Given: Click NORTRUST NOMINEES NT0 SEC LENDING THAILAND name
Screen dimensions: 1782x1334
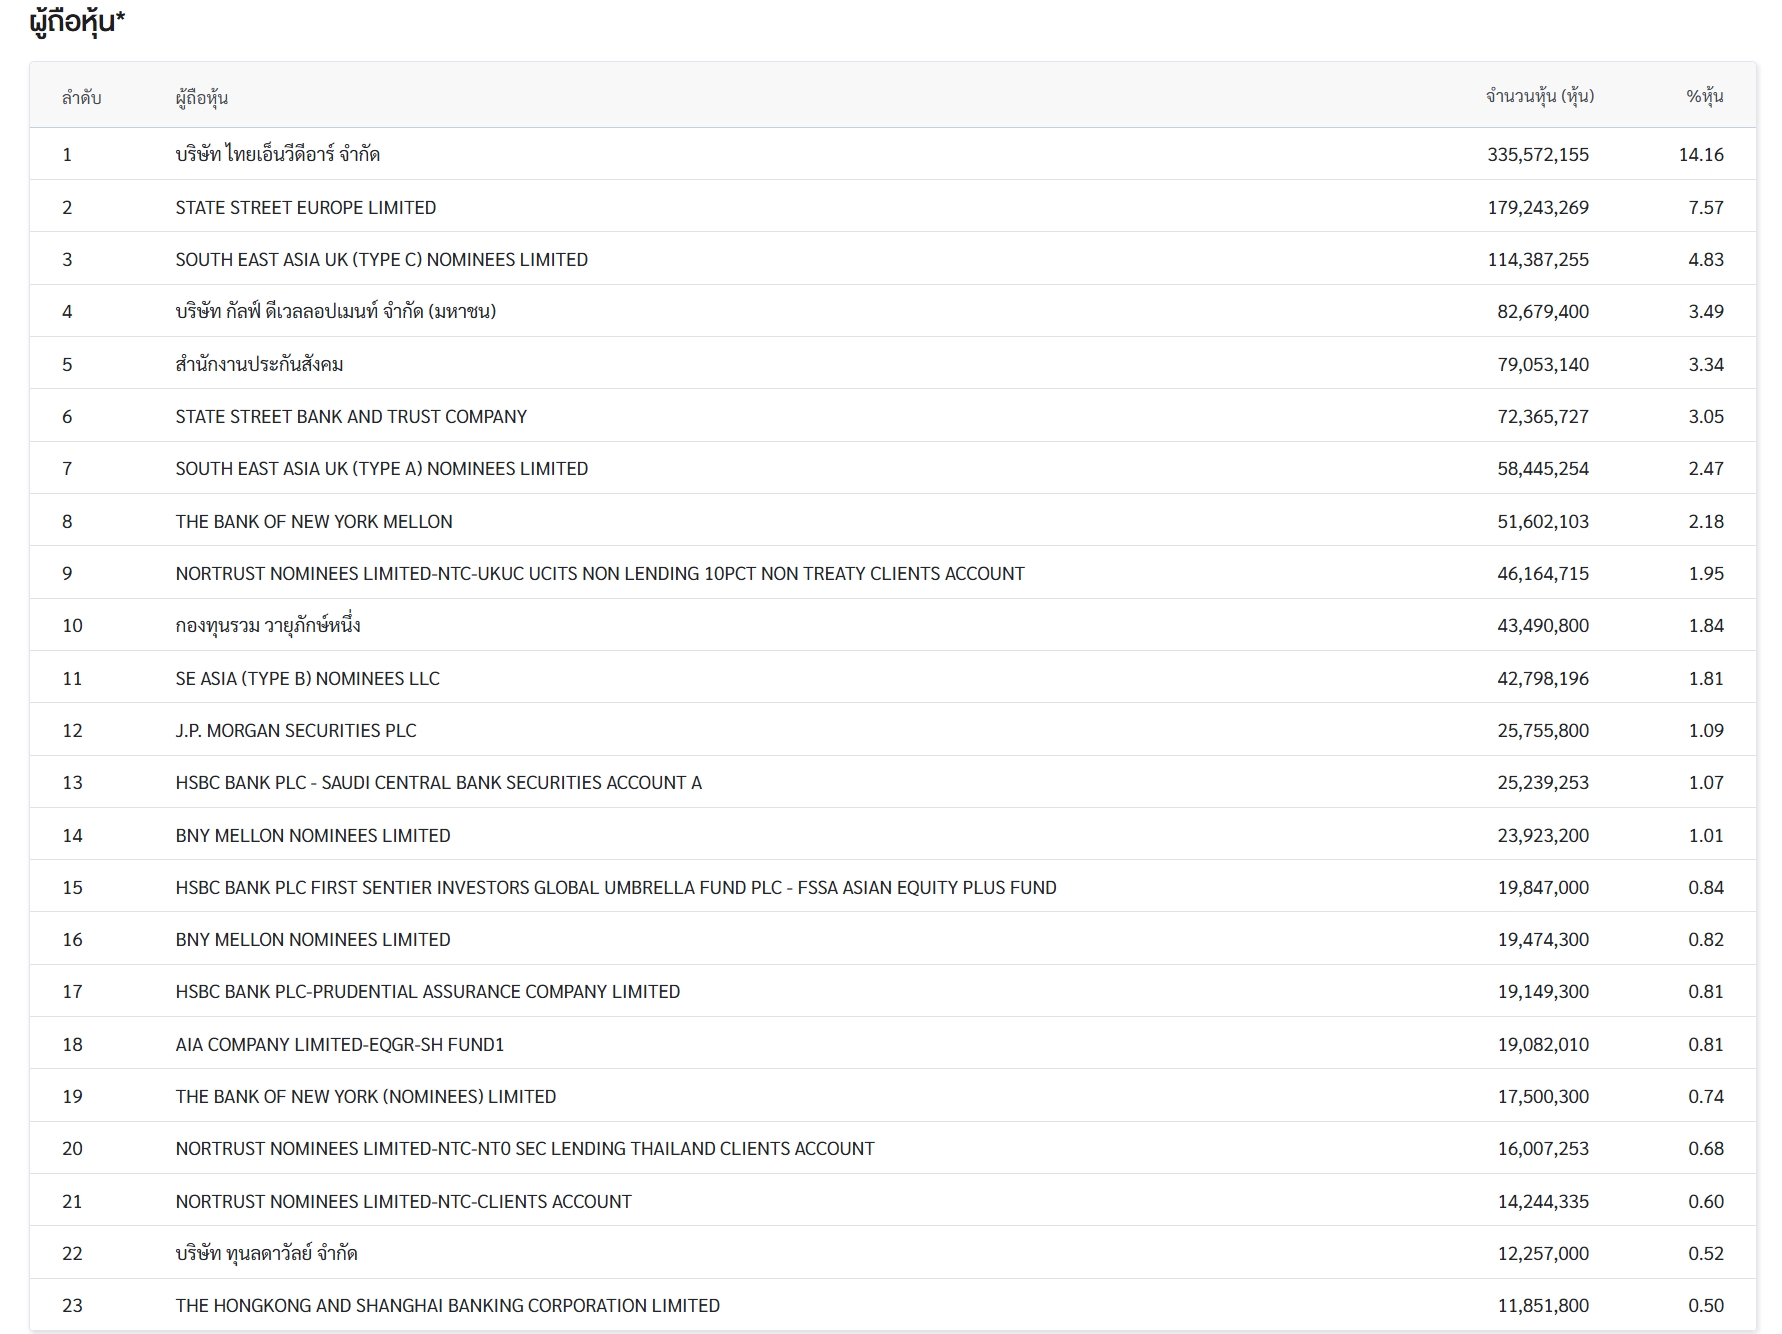Looking at the screenshot, I should 525,1148.
